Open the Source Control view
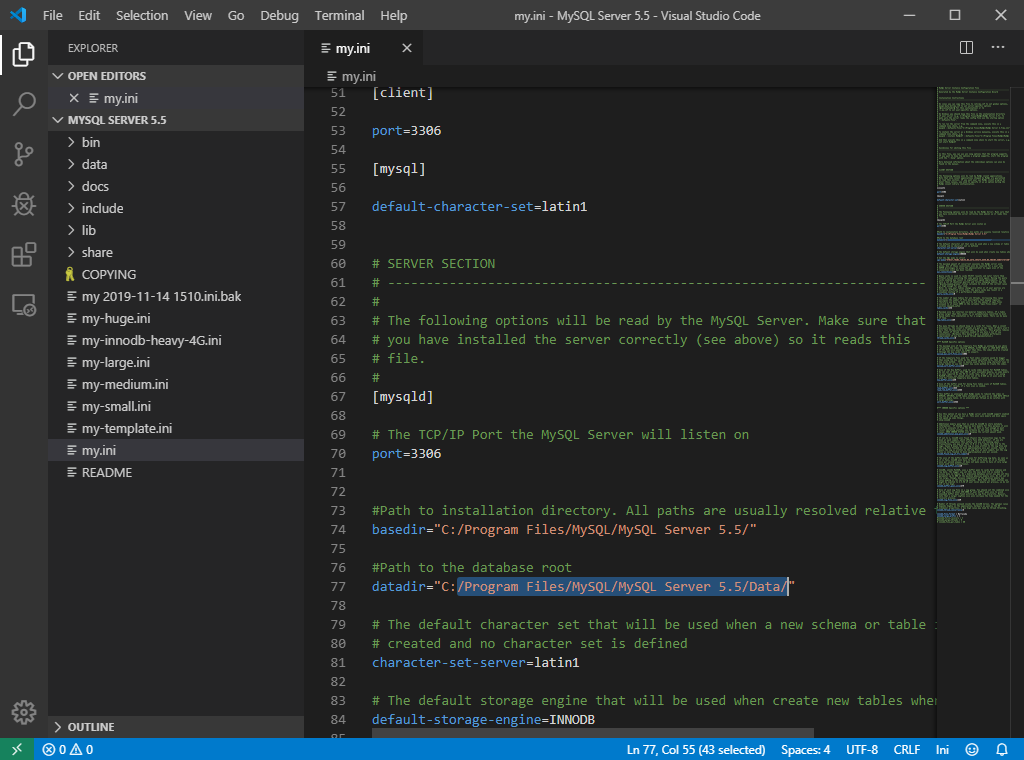The height and width of the screenshot is (760, 1024). point(24,154)
